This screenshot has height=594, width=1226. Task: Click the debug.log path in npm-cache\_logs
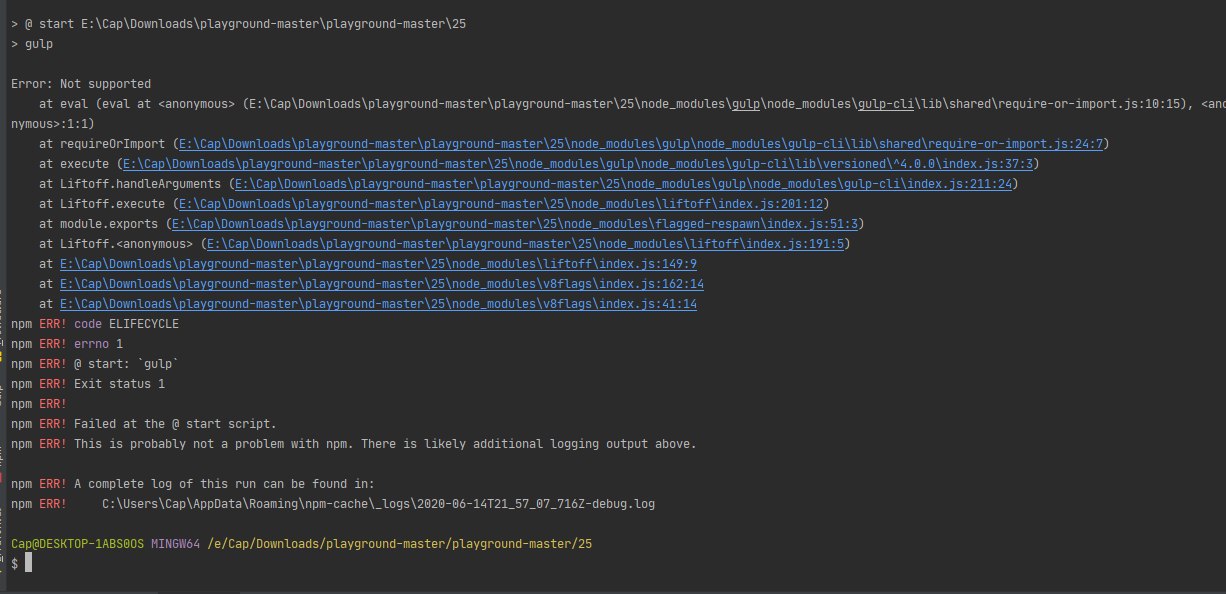[x=379, y=503]
